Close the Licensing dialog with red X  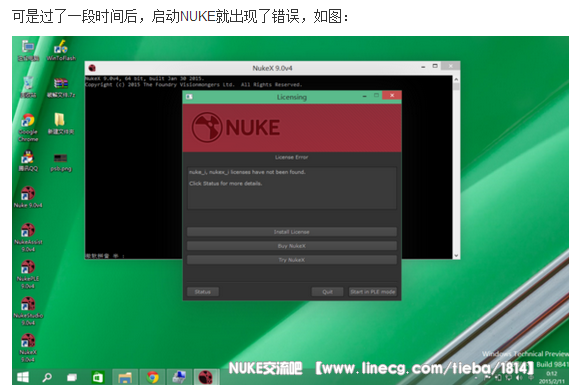pyautogui.click(x=392, y=95)
